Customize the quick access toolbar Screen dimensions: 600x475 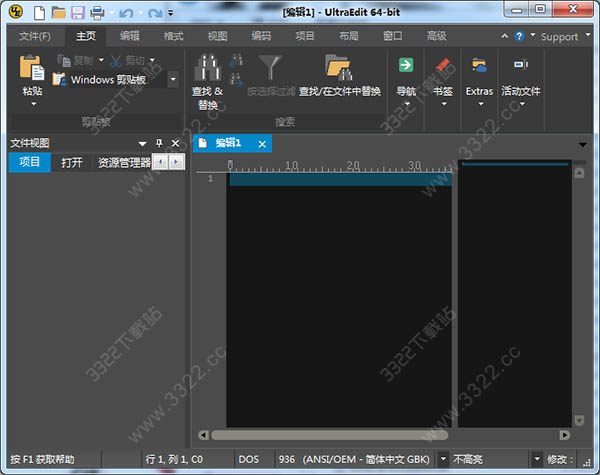click(x=171, y=13)
